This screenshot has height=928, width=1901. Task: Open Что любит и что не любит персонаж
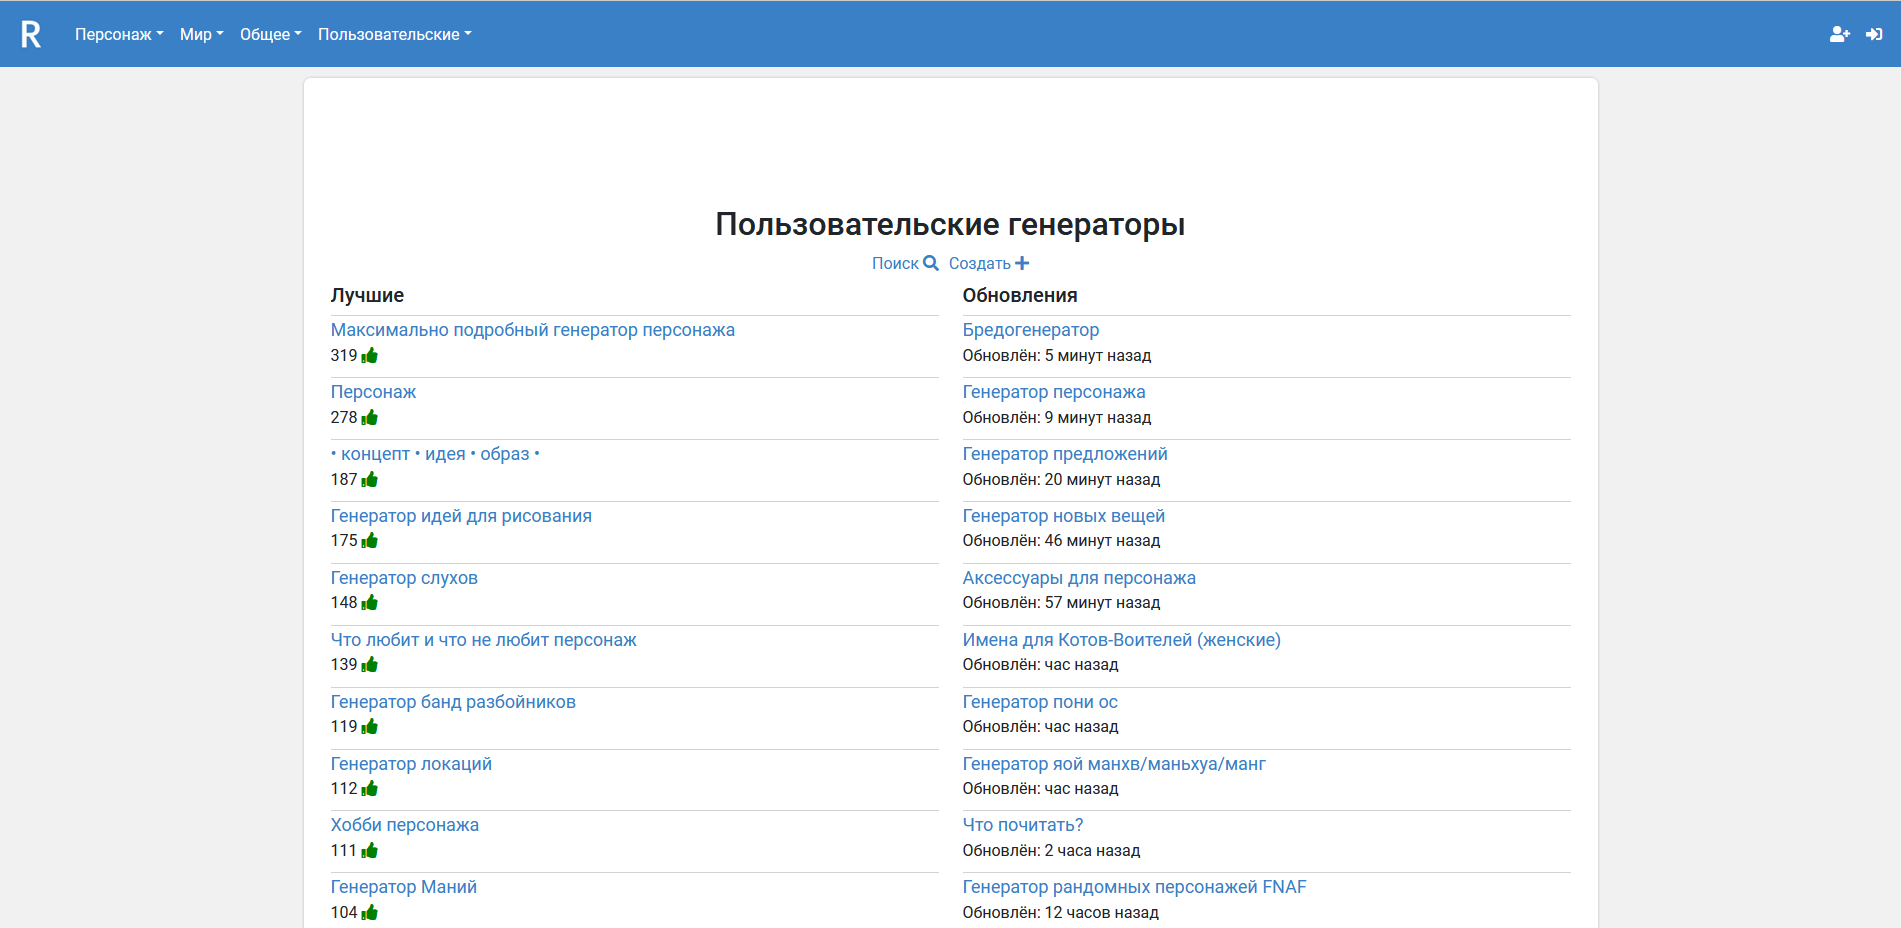pos(484,640)
